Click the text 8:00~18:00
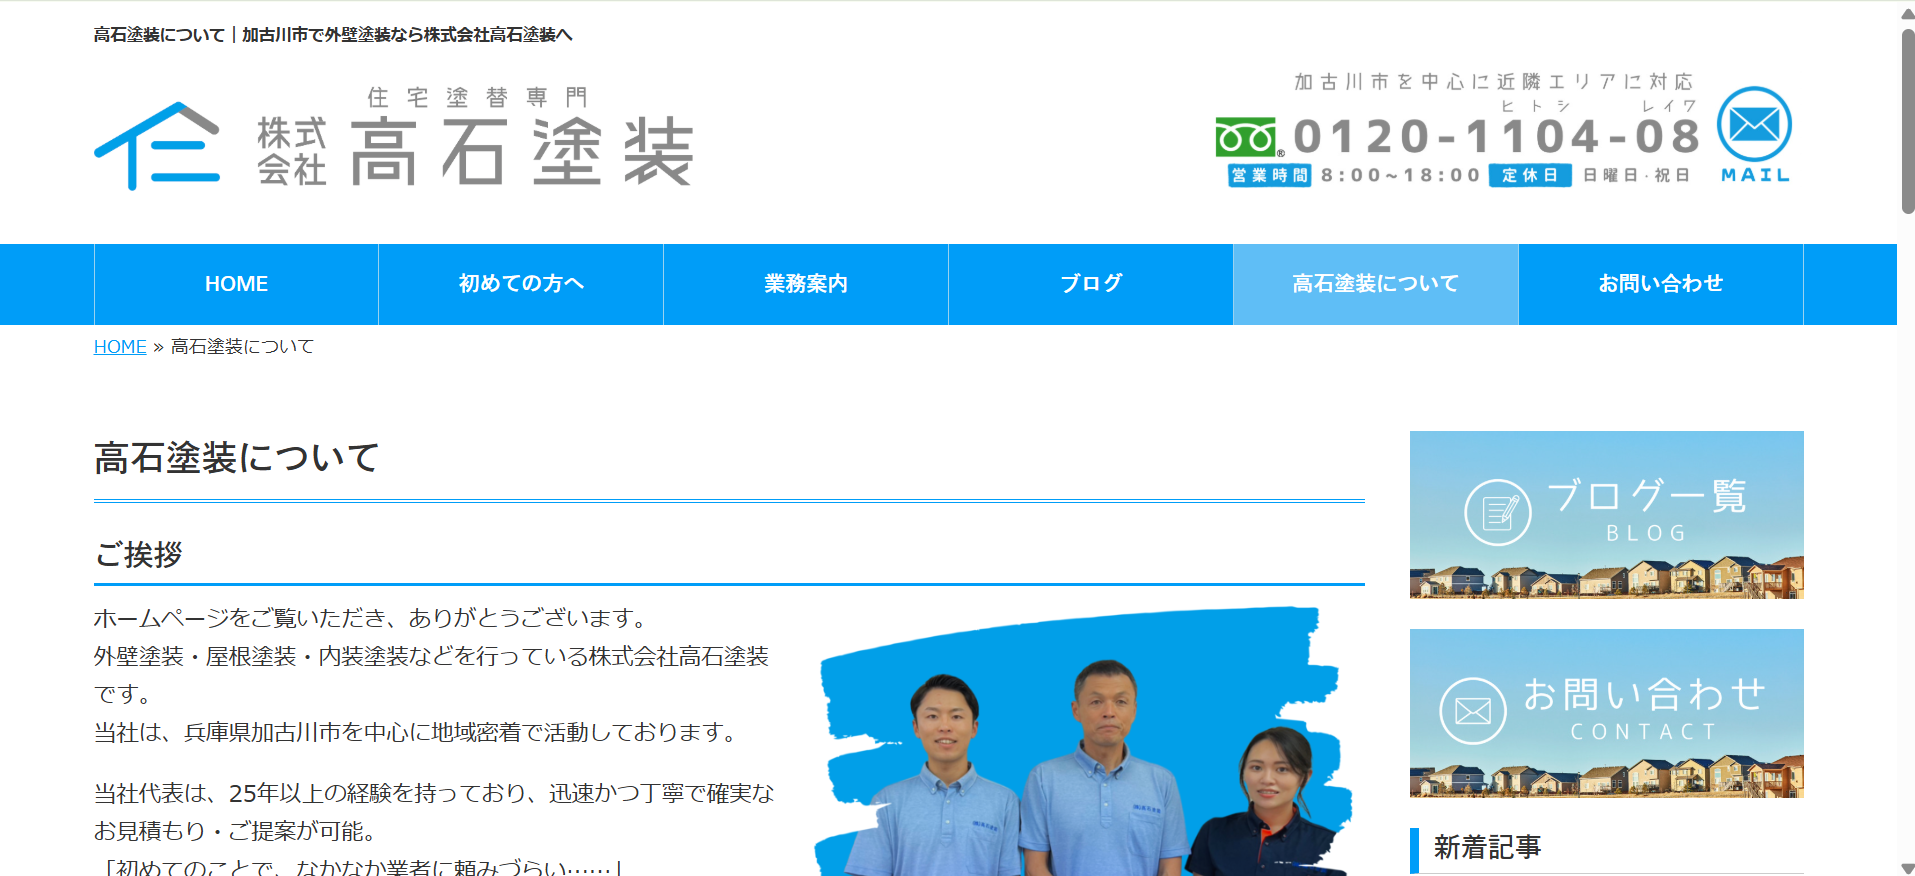Viewport: 1915px width, 876px height. coord(1400,176)
